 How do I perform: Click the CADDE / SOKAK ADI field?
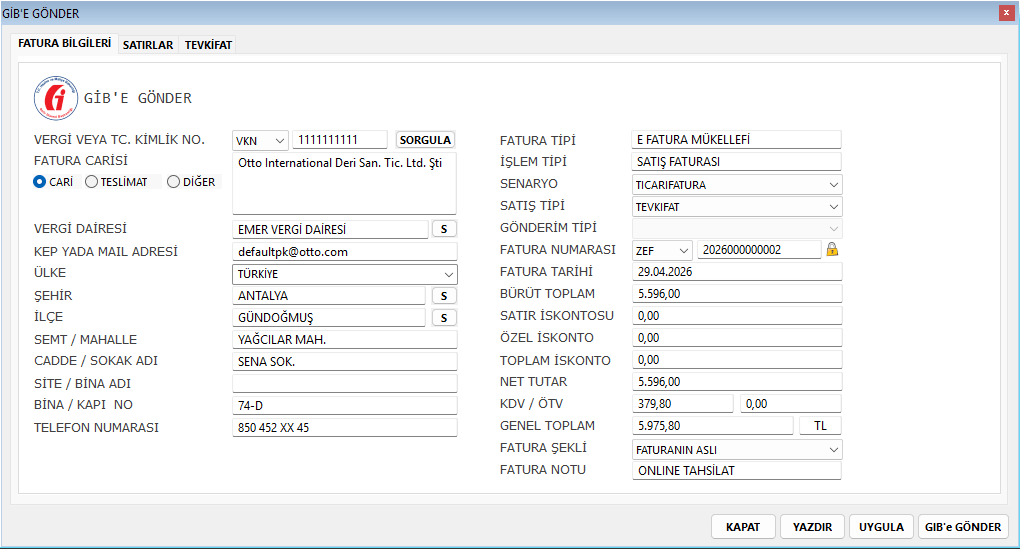(345, 361)
